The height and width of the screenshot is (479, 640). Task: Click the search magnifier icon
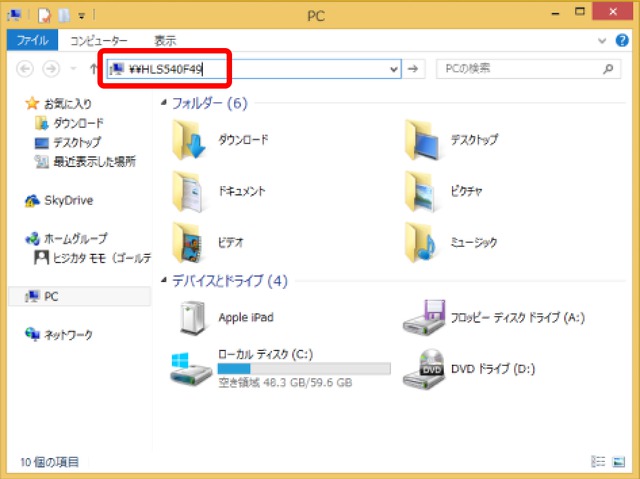(608, 69)
